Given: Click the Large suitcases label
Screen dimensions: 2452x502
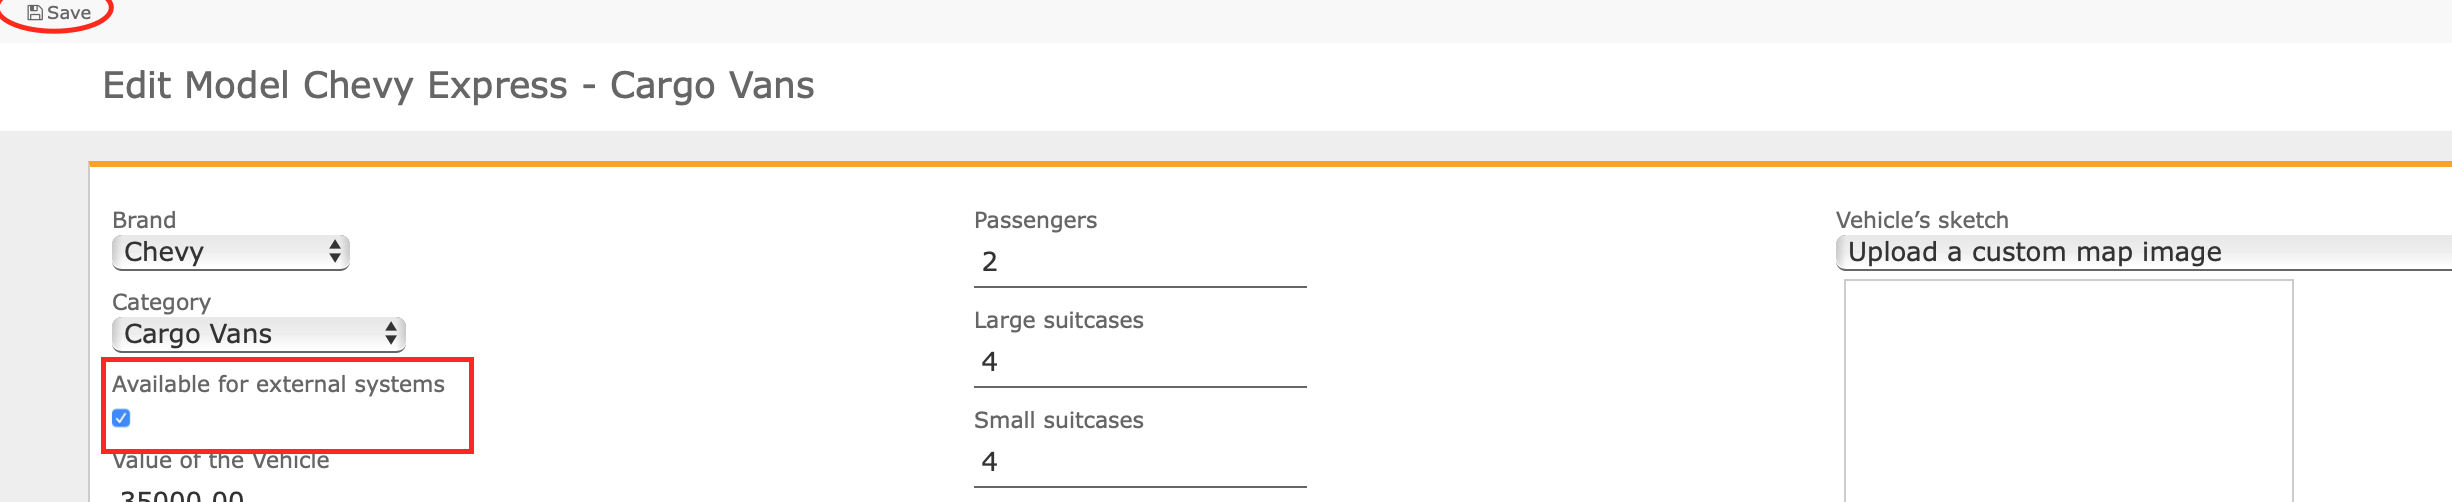Looking at the screenshot, I should click(x=1059, y=320).
